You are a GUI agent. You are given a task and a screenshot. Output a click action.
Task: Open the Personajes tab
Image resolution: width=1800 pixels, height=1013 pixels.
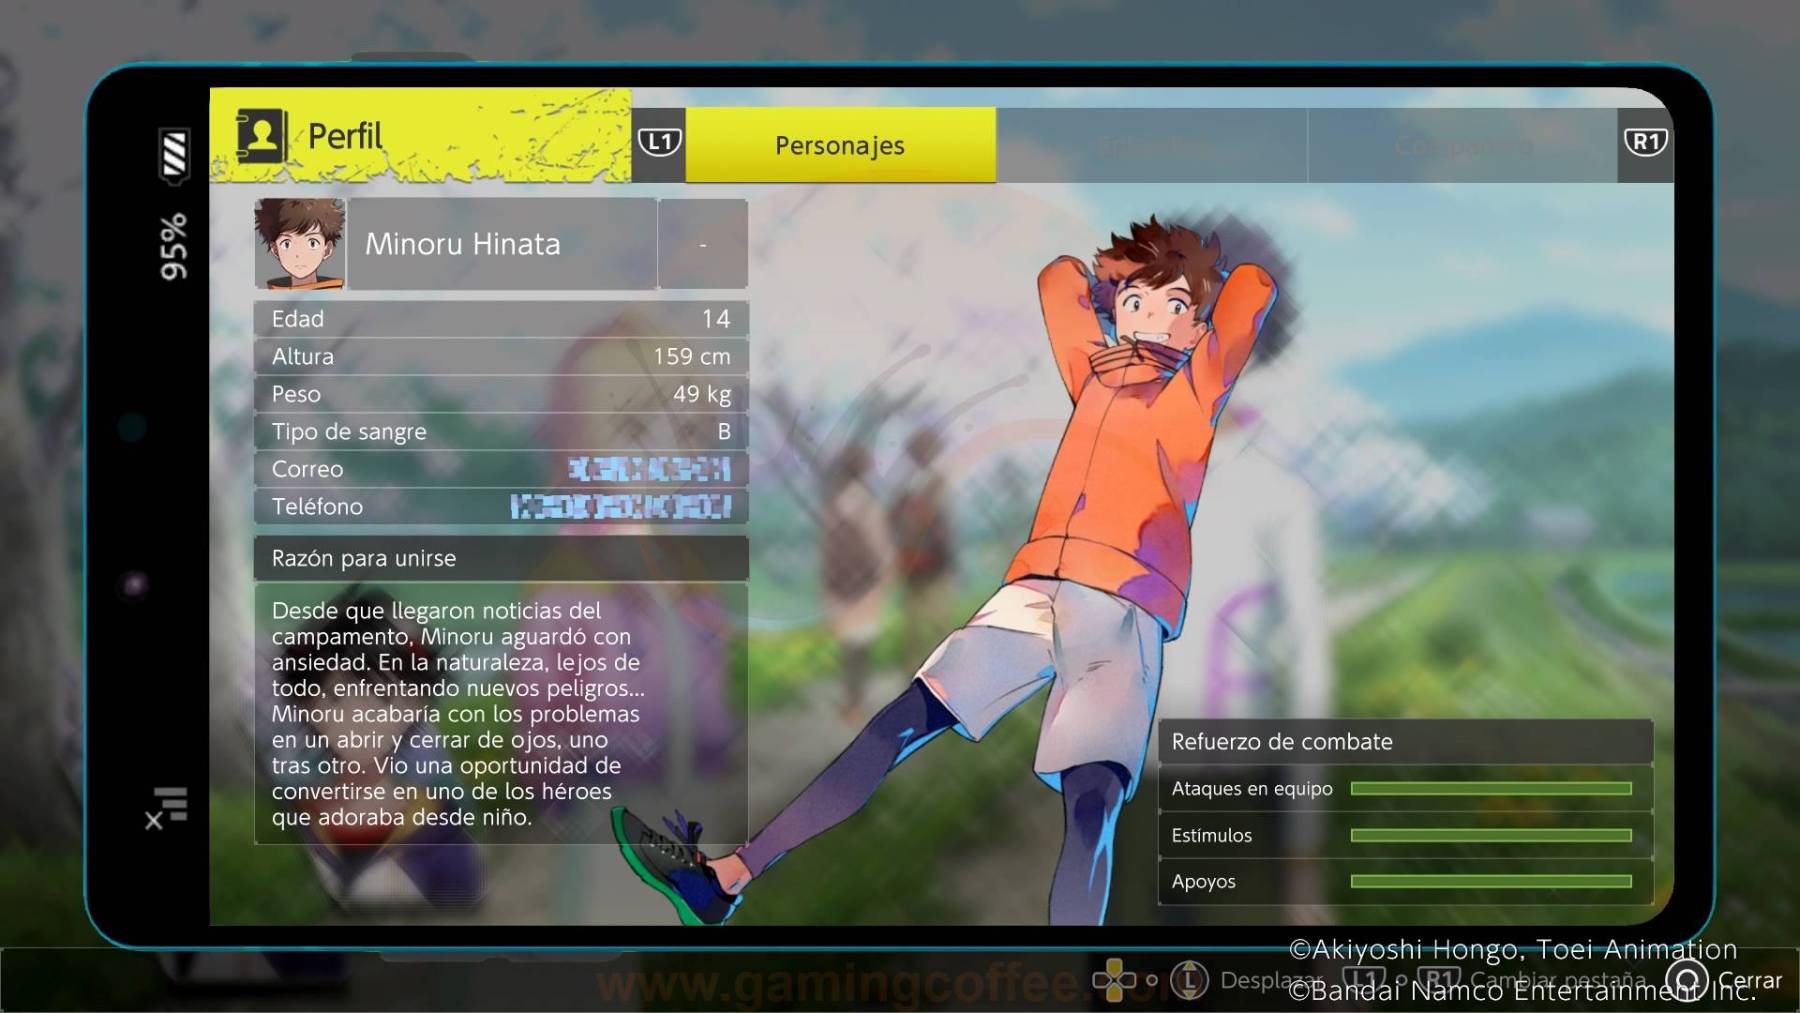click(x=840, y=145)
